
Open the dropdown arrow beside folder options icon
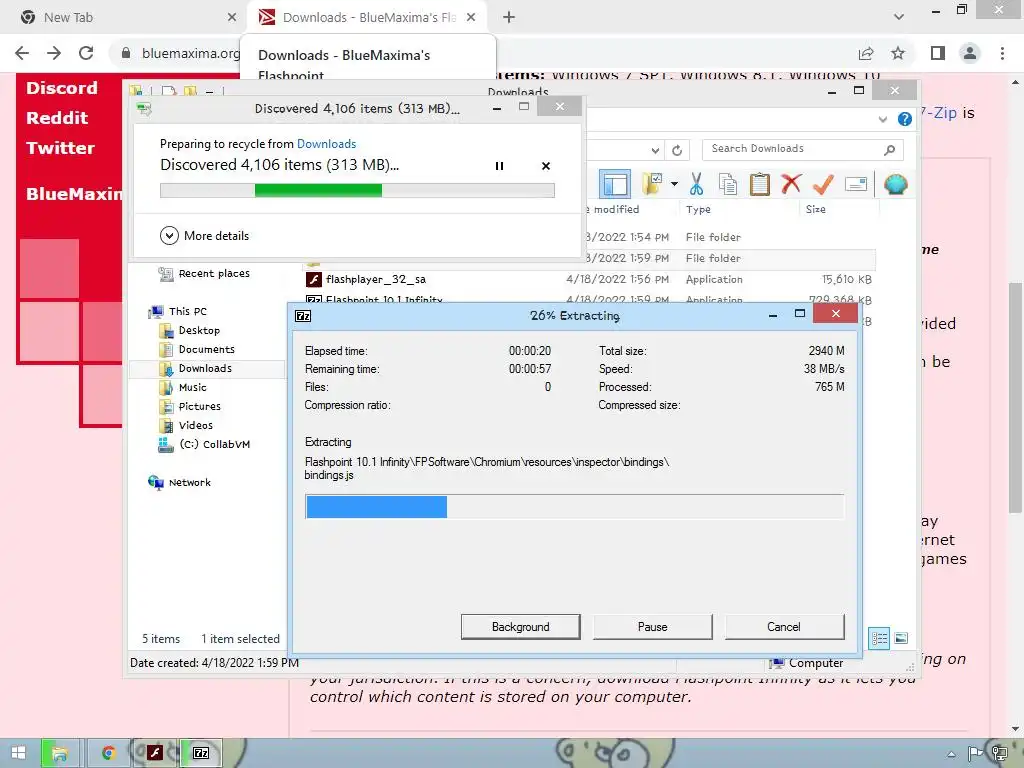click(674, 185)
